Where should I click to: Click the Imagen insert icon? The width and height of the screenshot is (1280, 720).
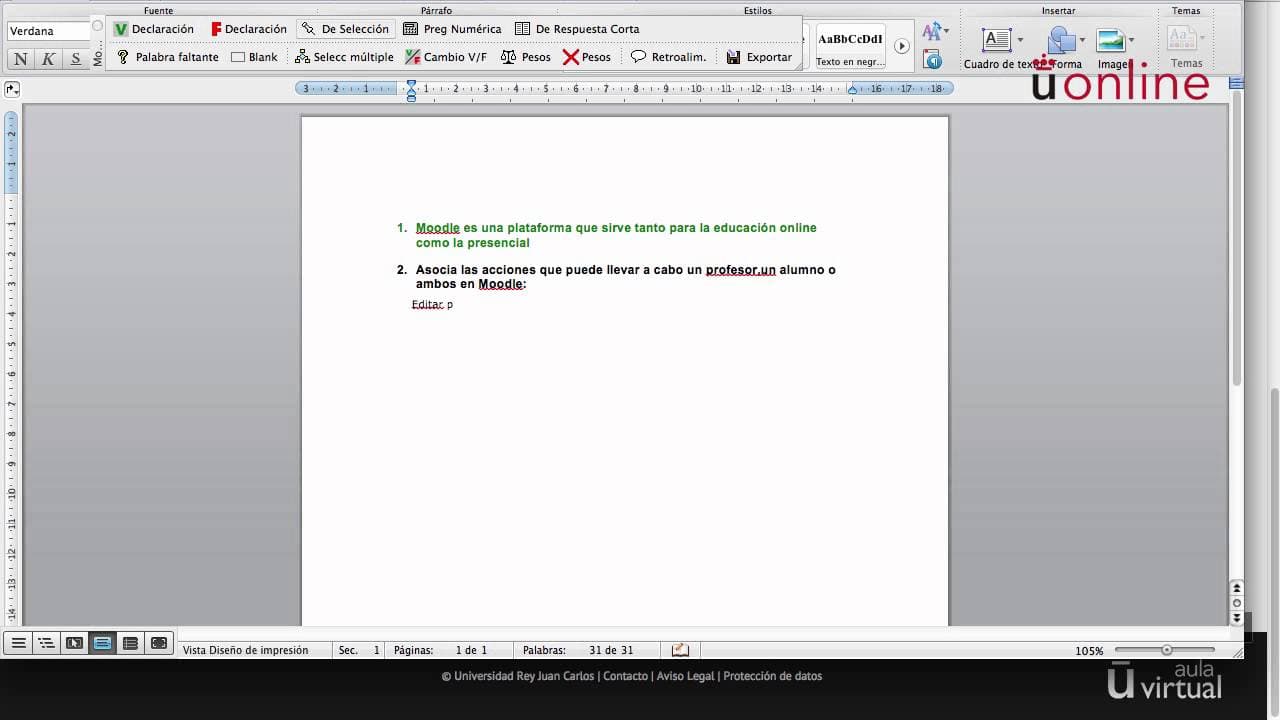(1110, 40)
